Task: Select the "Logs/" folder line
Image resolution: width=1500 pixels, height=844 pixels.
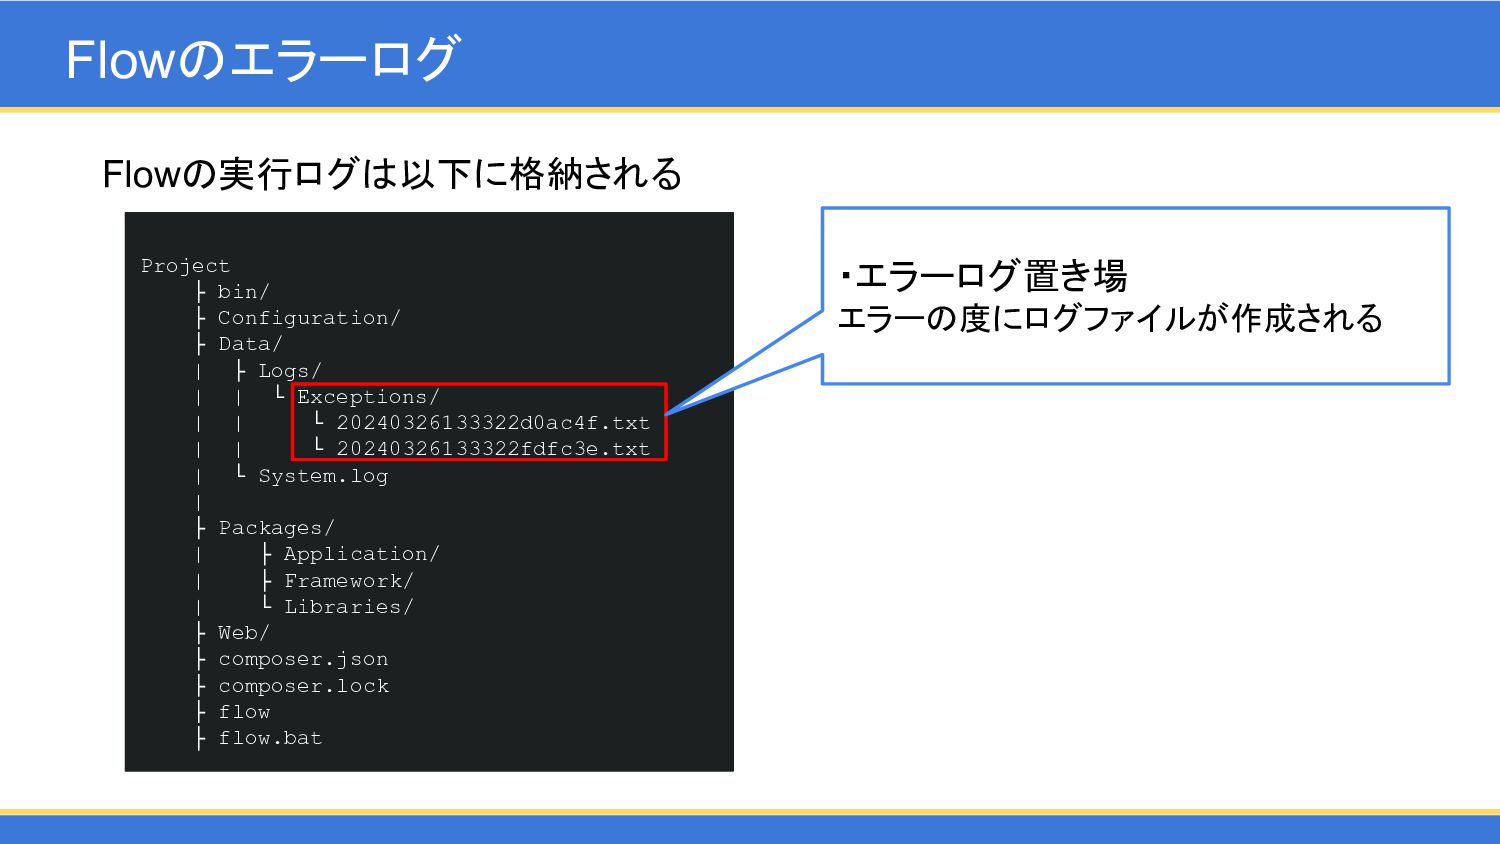Action: point(290,371)
